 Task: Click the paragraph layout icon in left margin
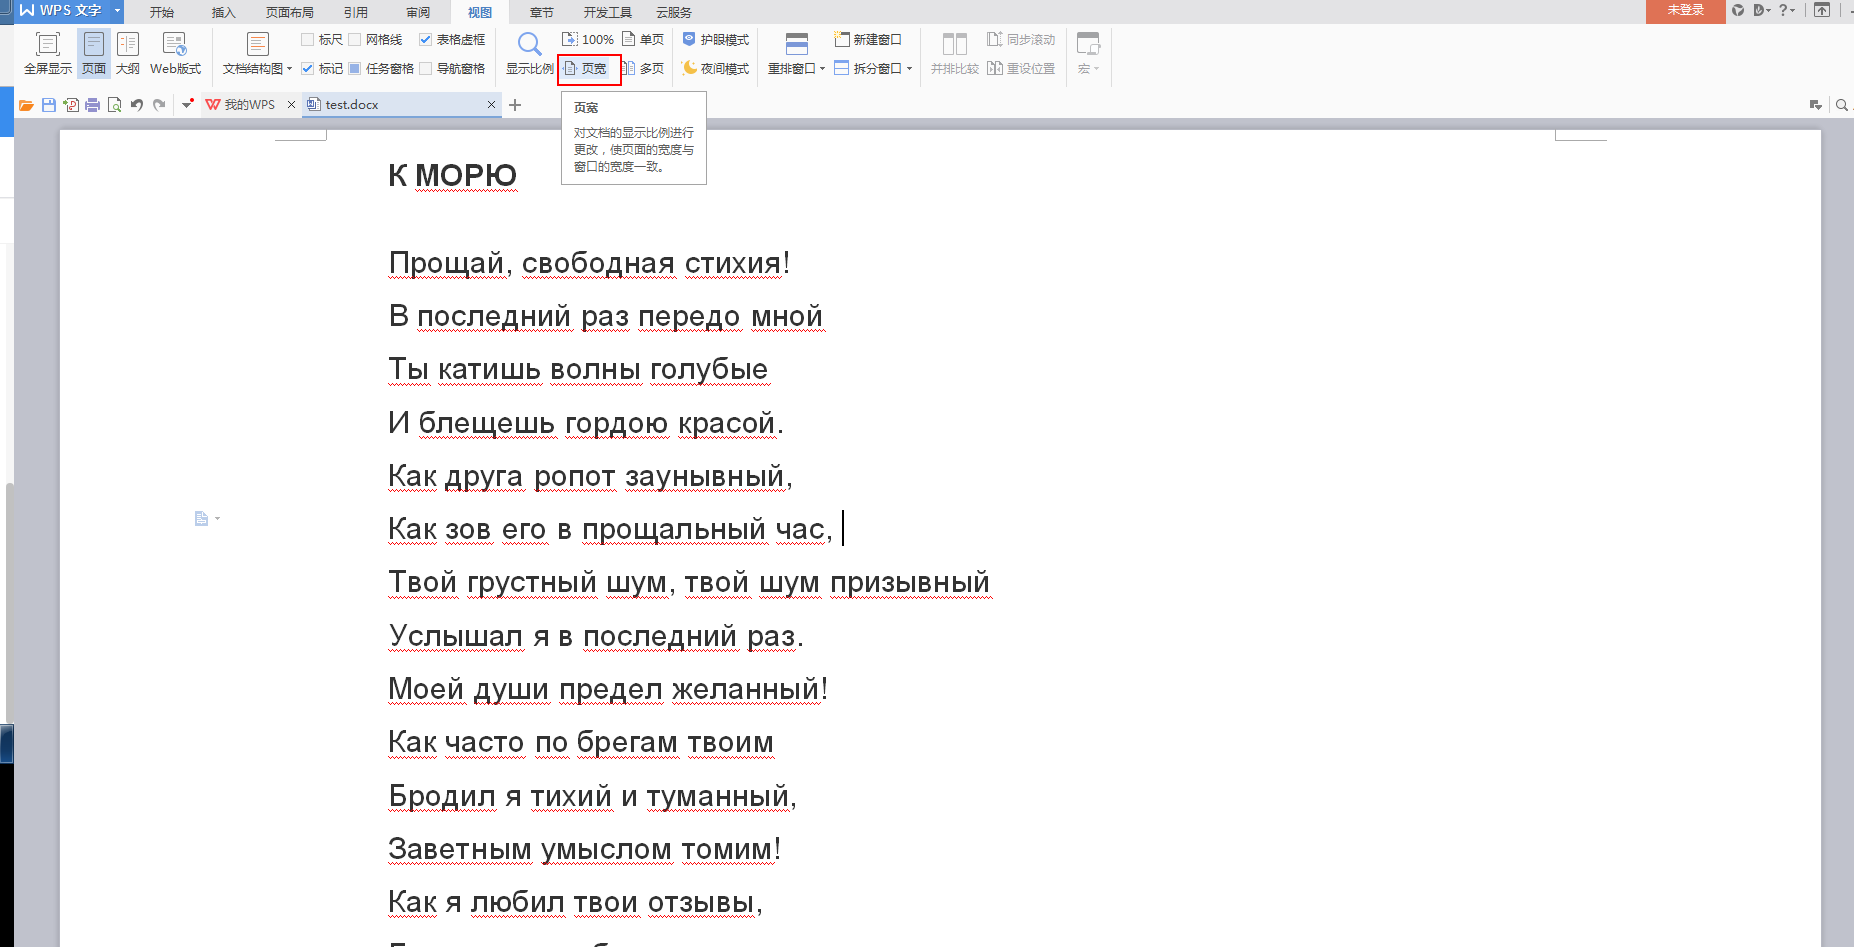point(201,518)
